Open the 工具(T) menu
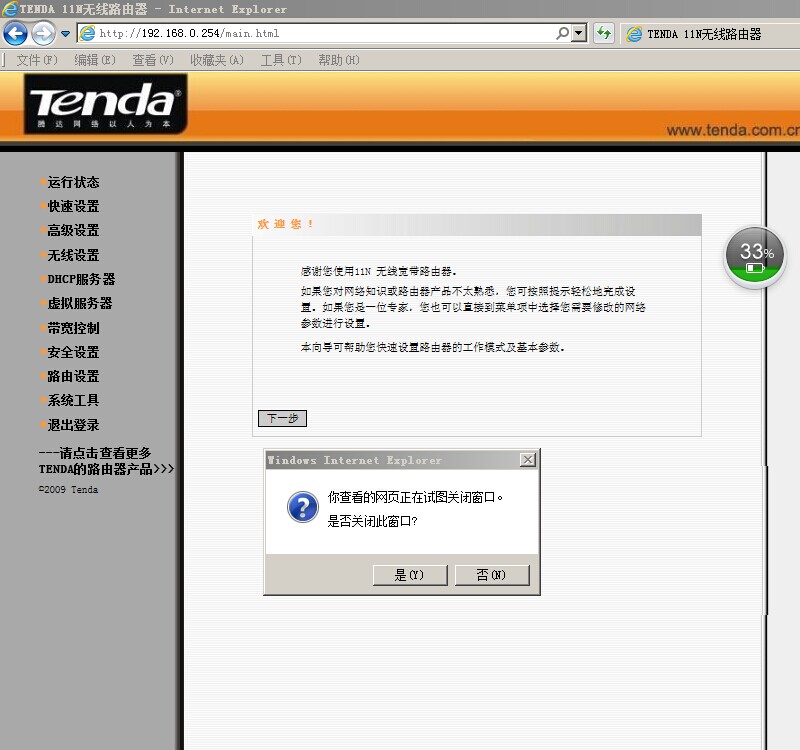The height and width of the screenshot is (750, 800). coord(281,60)
